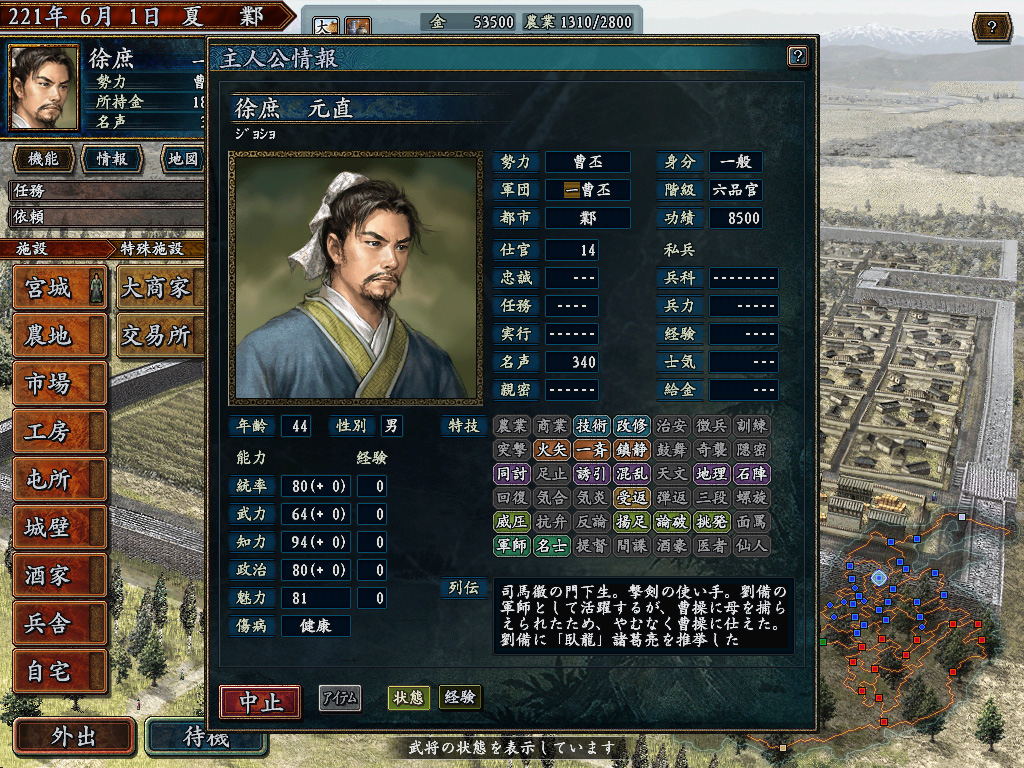
Task: Open the 宮城 palace facility
Action: (x=59, y=287)
